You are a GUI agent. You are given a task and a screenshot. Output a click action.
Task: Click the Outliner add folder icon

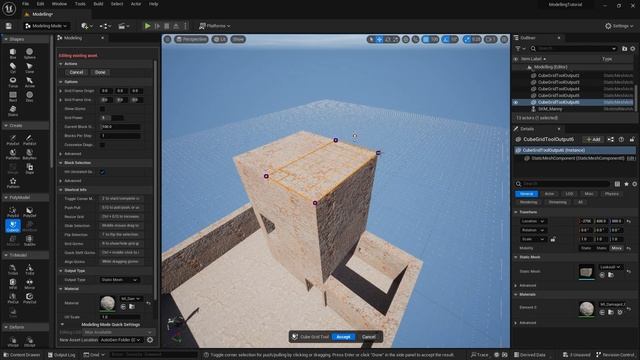(x=624, y=49)
